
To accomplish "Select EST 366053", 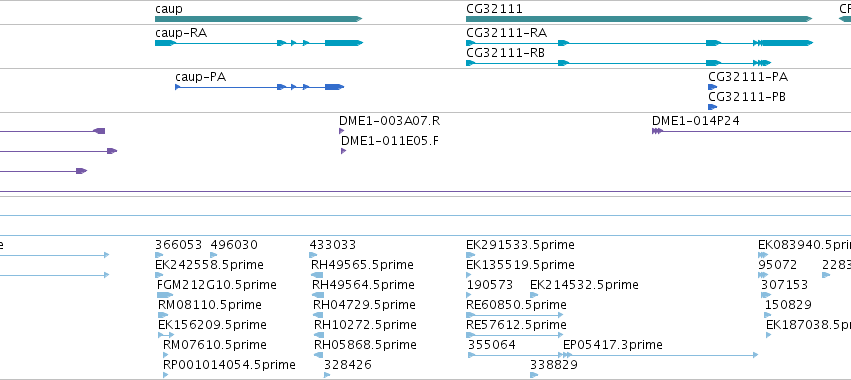I will pos(179,245).
